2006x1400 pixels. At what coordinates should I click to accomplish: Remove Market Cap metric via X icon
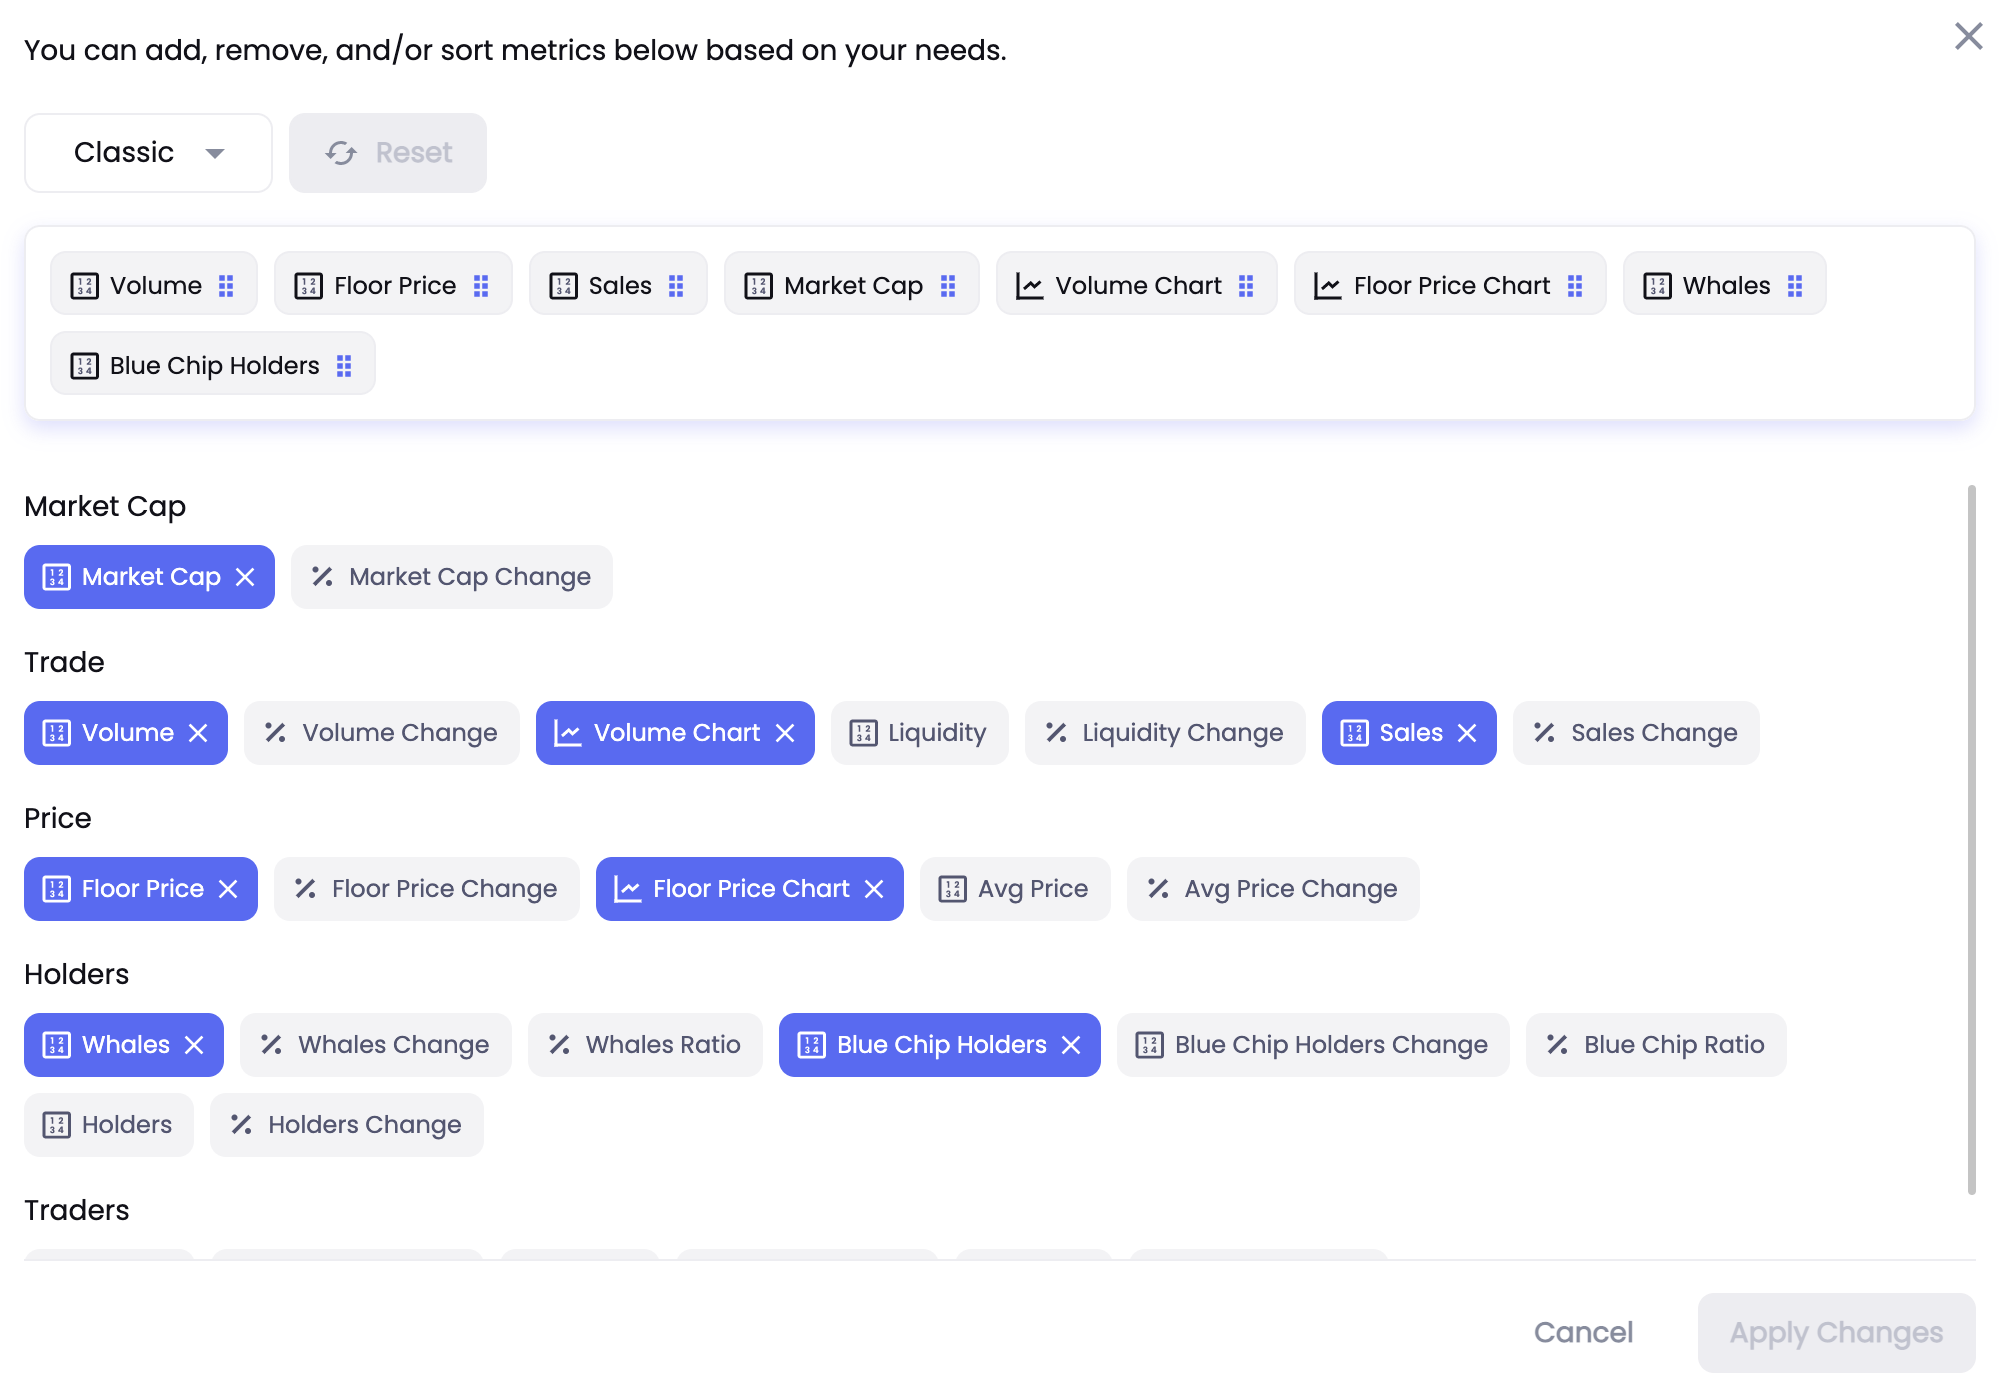click(245, 577)
